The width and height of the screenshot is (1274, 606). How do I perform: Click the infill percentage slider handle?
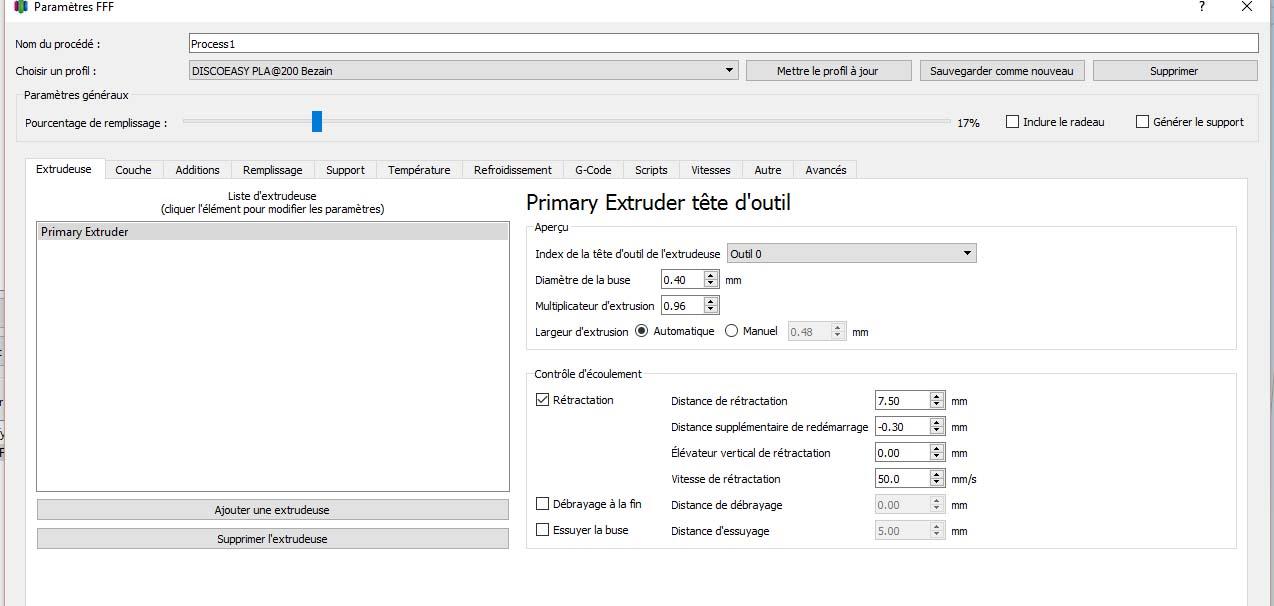(317, 121)
